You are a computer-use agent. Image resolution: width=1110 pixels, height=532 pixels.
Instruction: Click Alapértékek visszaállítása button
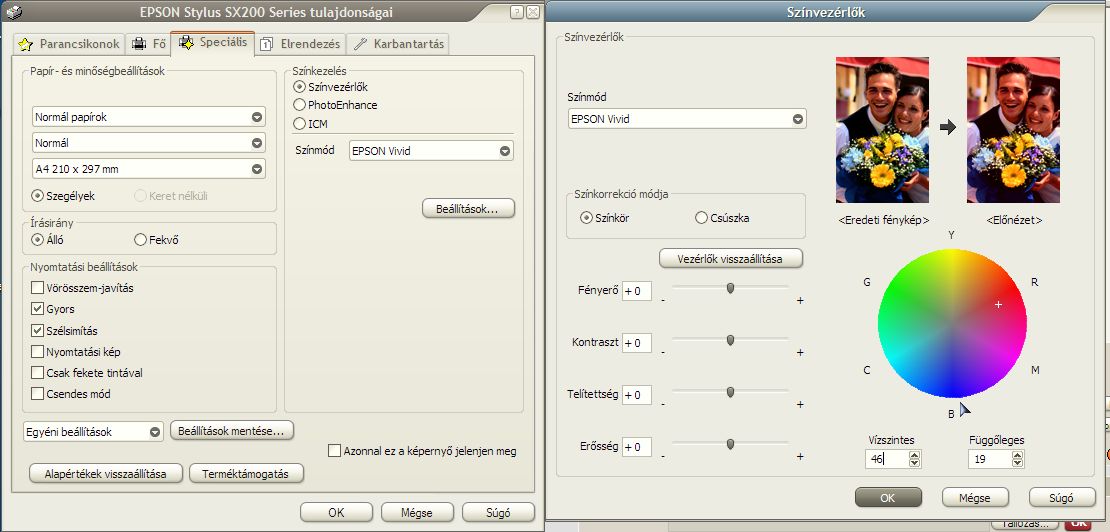[105, 474]
